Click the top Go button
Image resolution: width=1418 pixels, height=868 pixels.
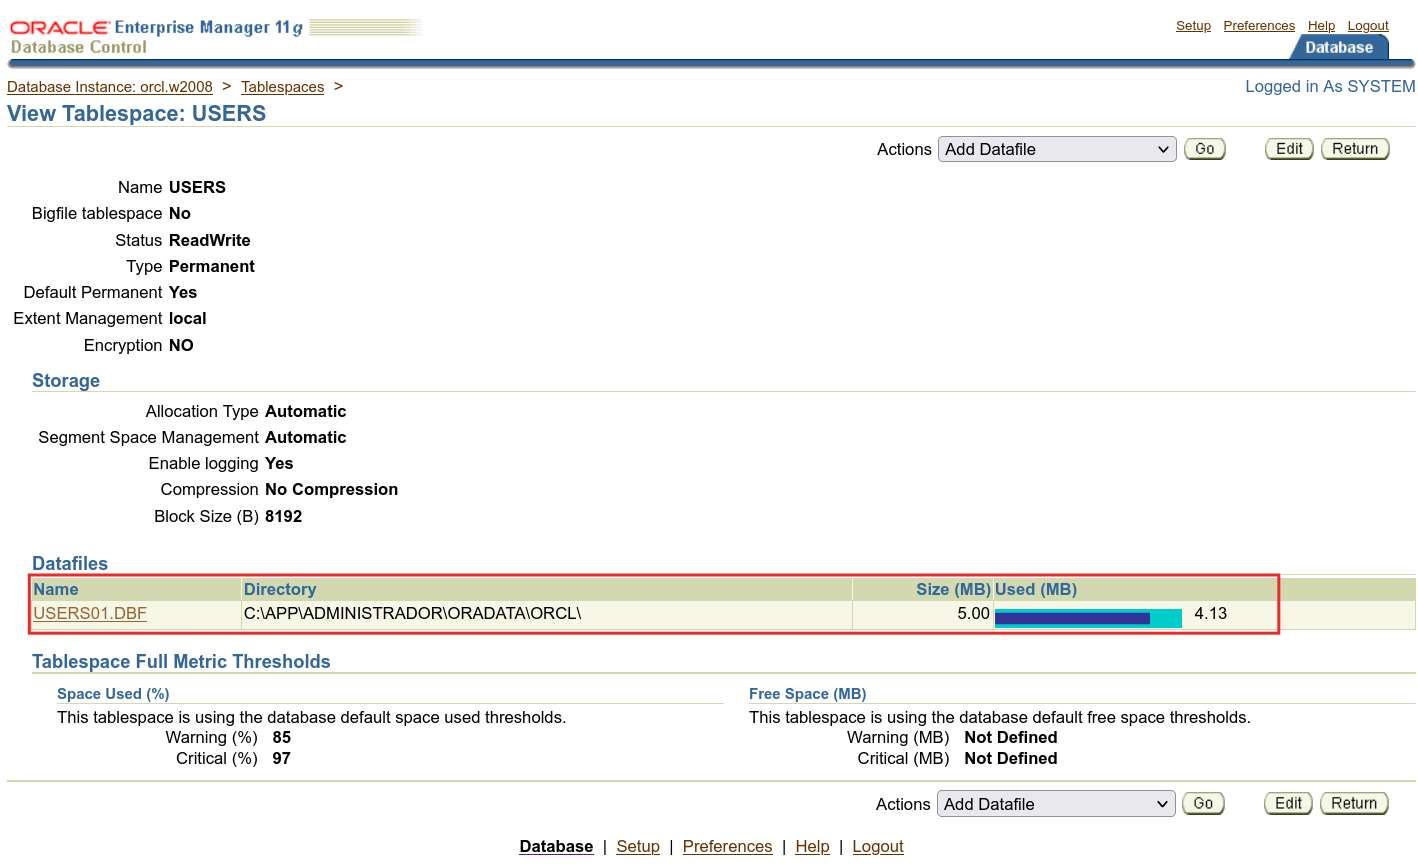[x=1205, y=149]
